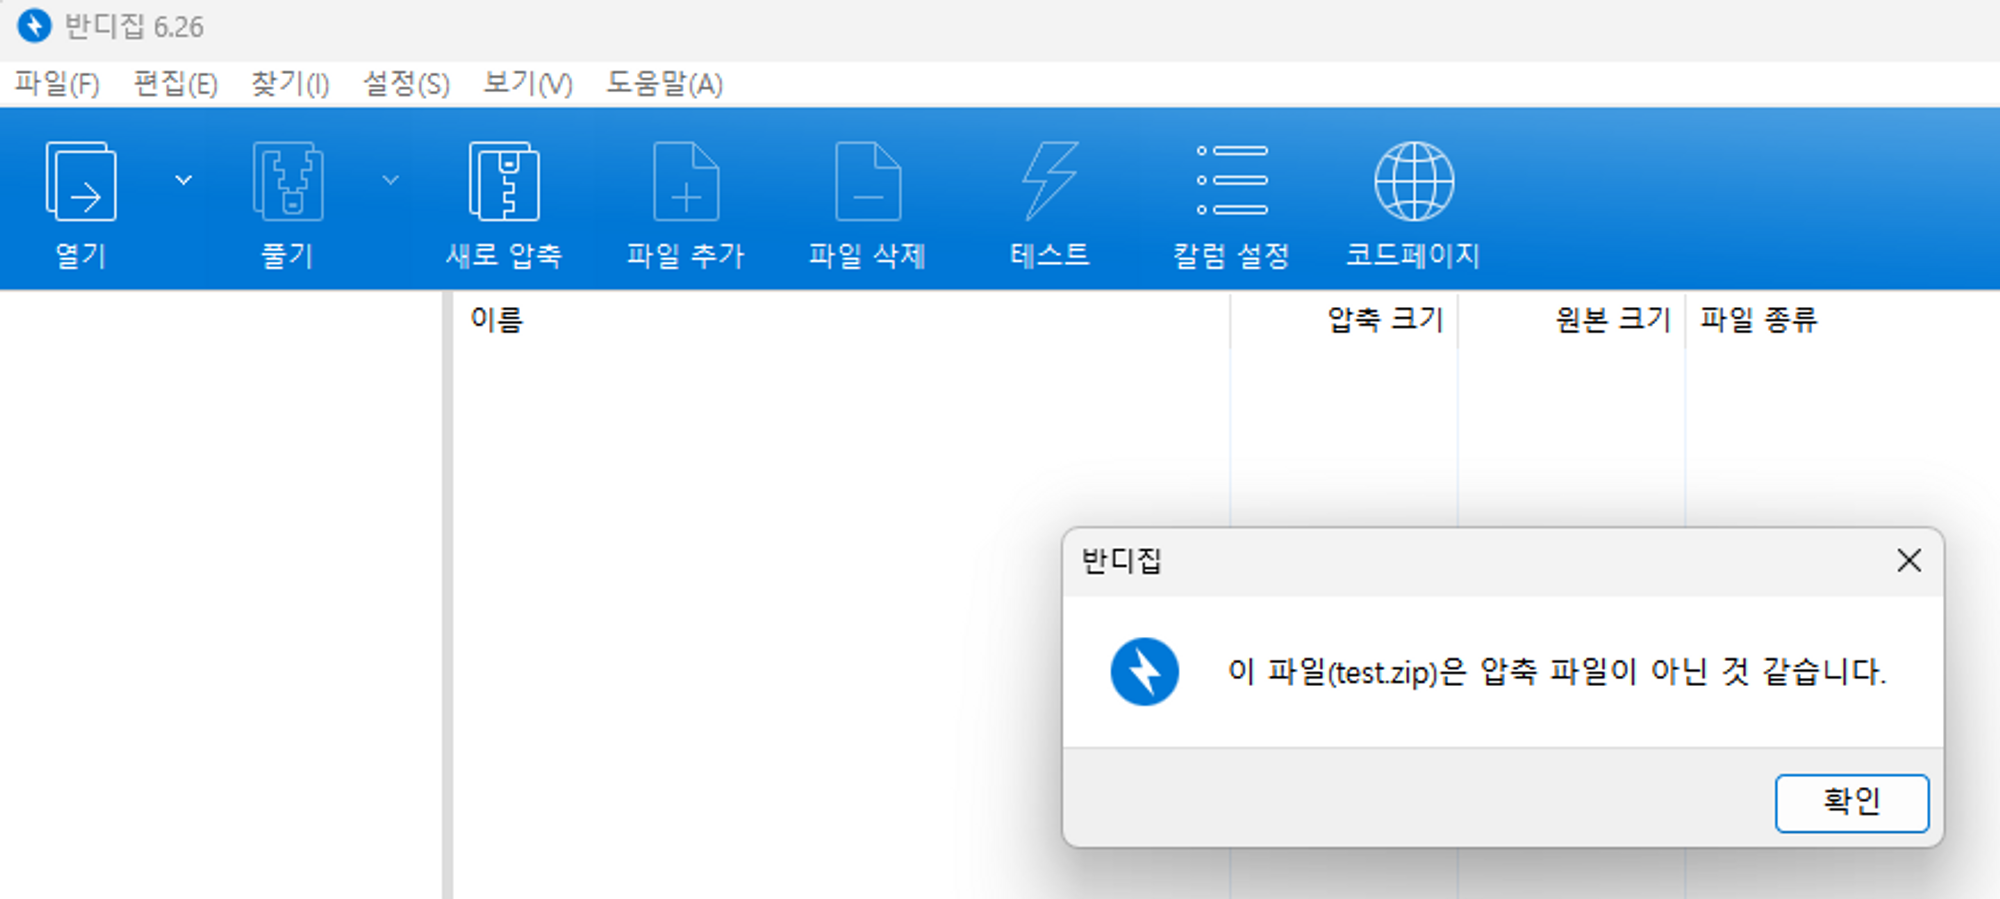Open the 설정(S) menu

[x=406, y=84]
